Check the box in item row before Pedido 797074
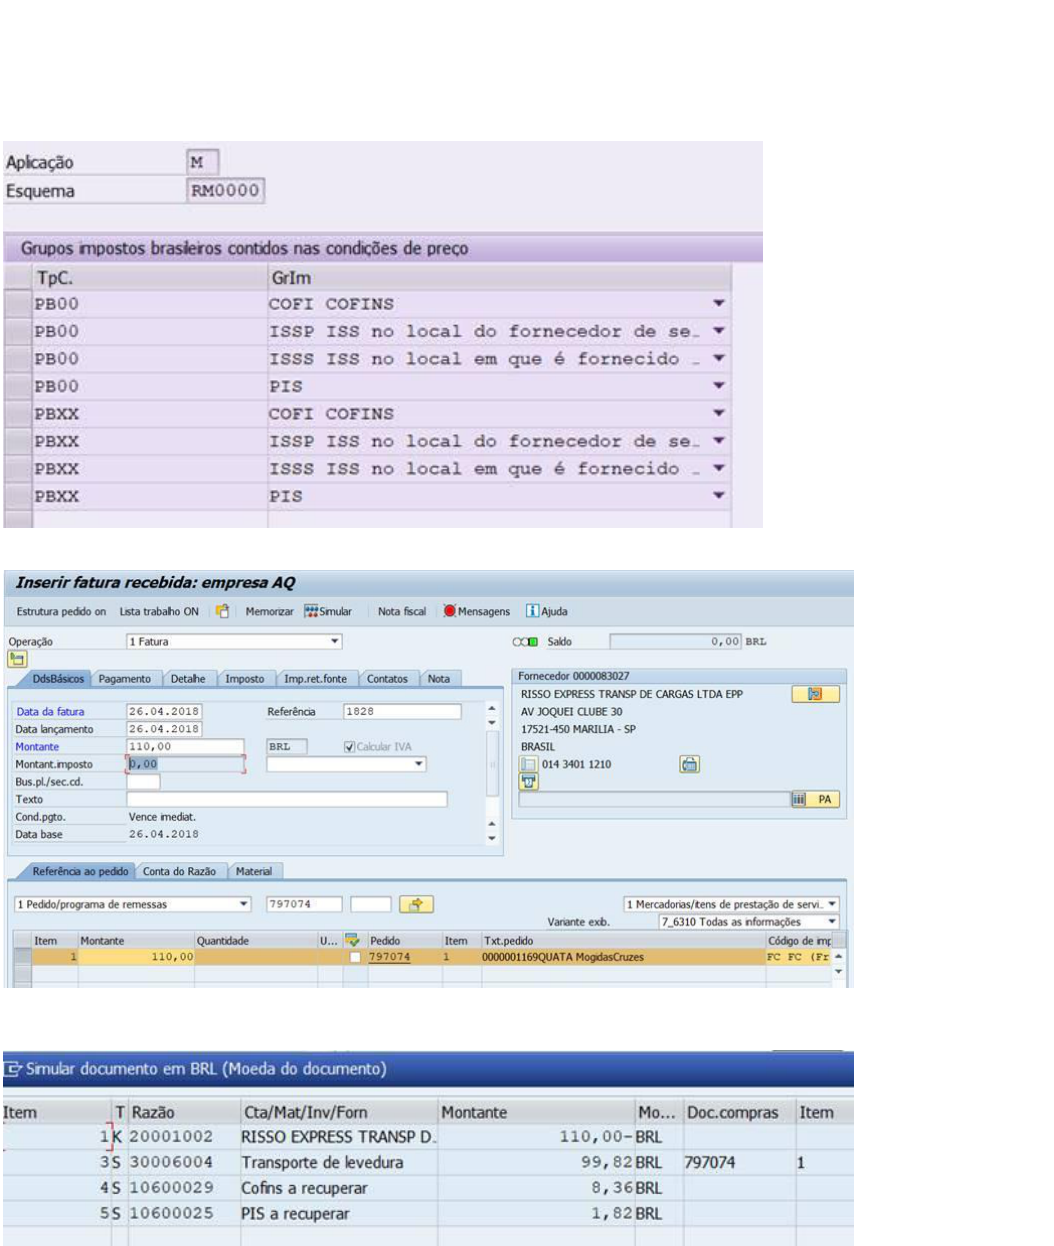This screenshot has width=1054, height=1246. [355, 957]
